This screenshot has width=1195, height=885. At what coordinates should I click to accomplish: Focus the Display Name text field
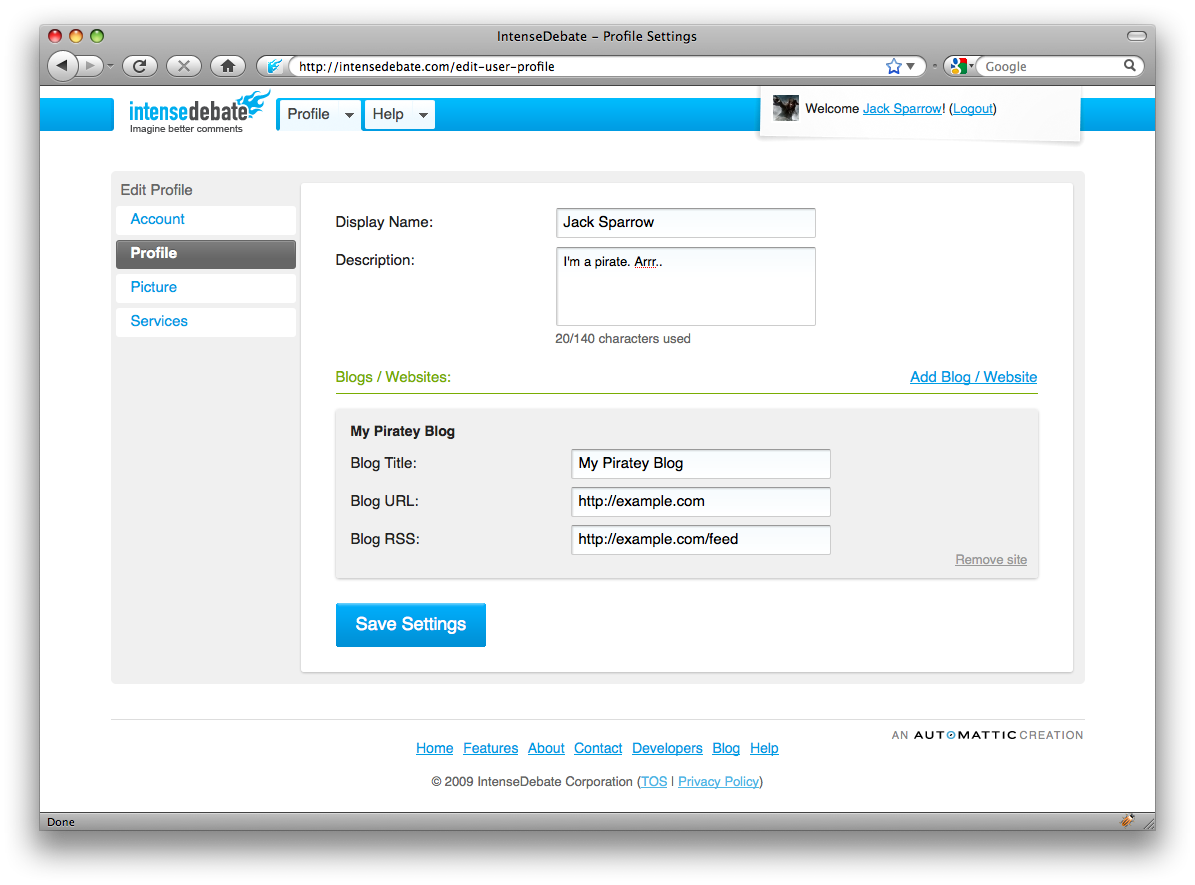(685, 222)
